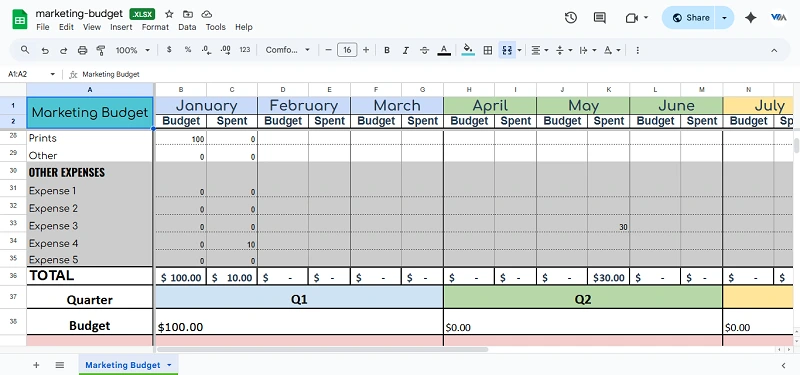Image resolution: width=800 pixels, height=375 pixels.
Task: Open the View menu
Action: coord(92,27)
